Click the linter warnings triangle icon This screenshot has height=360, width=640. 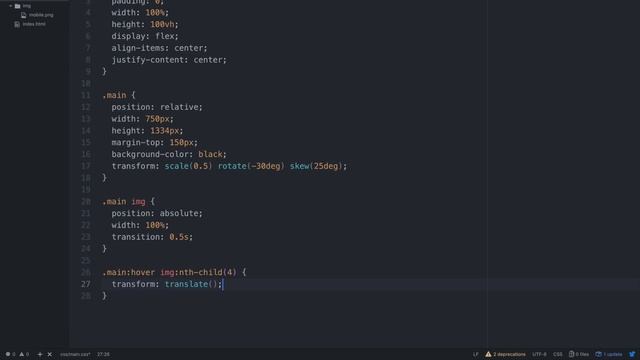tap(22, 354)
